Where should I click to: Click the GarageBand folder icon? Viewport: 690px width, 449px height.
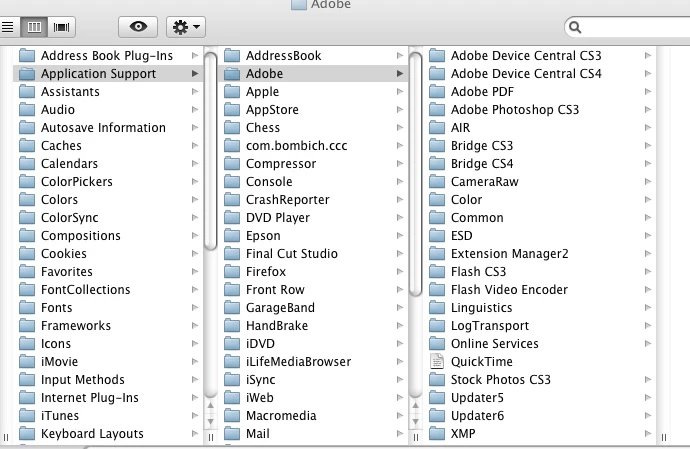[232, 308]
